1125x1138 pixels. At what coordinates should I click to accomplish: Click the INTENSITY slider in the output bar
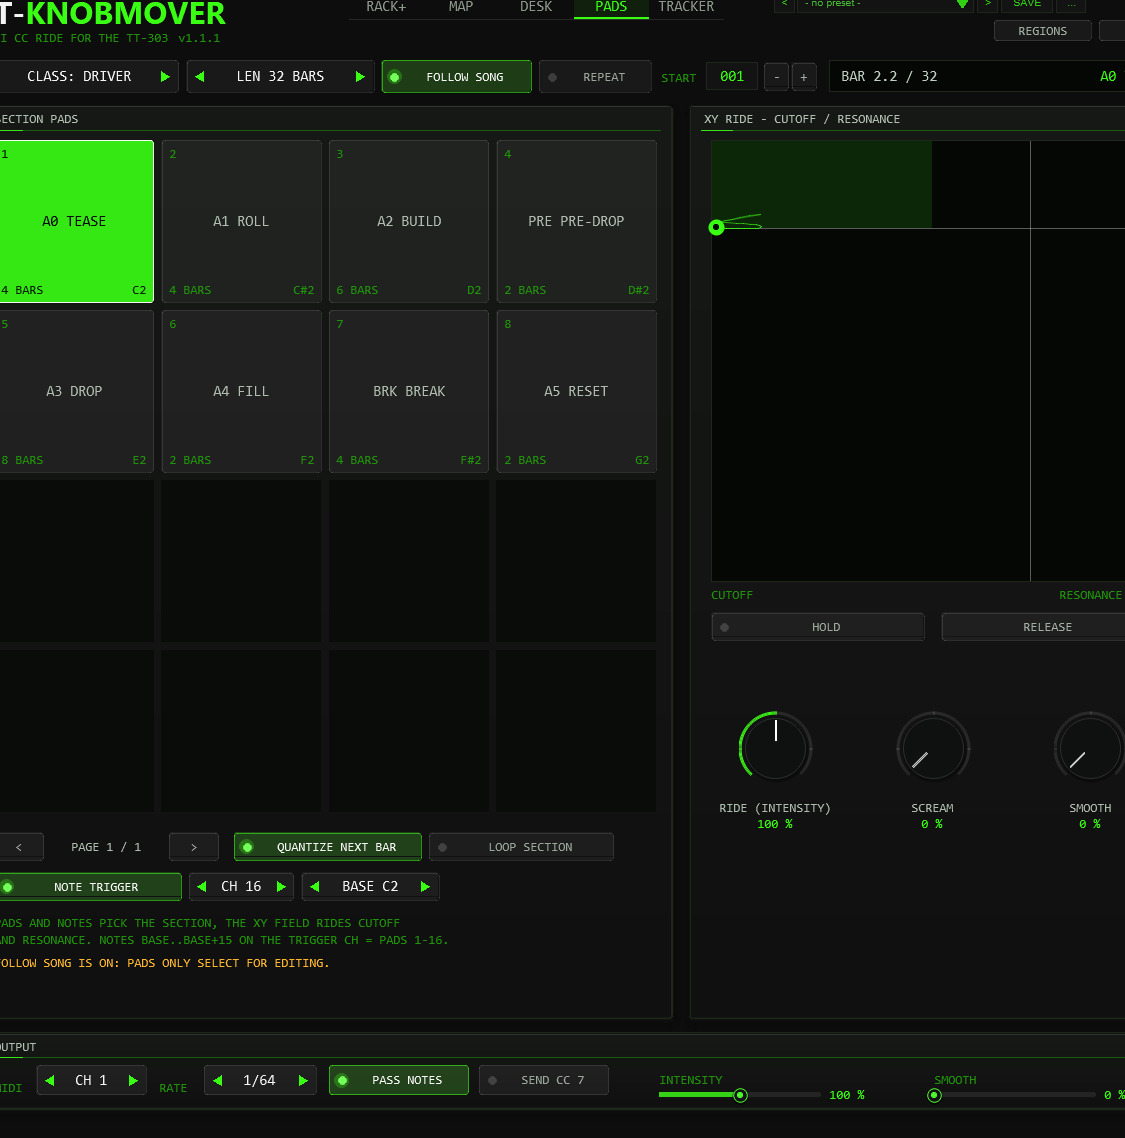point(740,1095)
